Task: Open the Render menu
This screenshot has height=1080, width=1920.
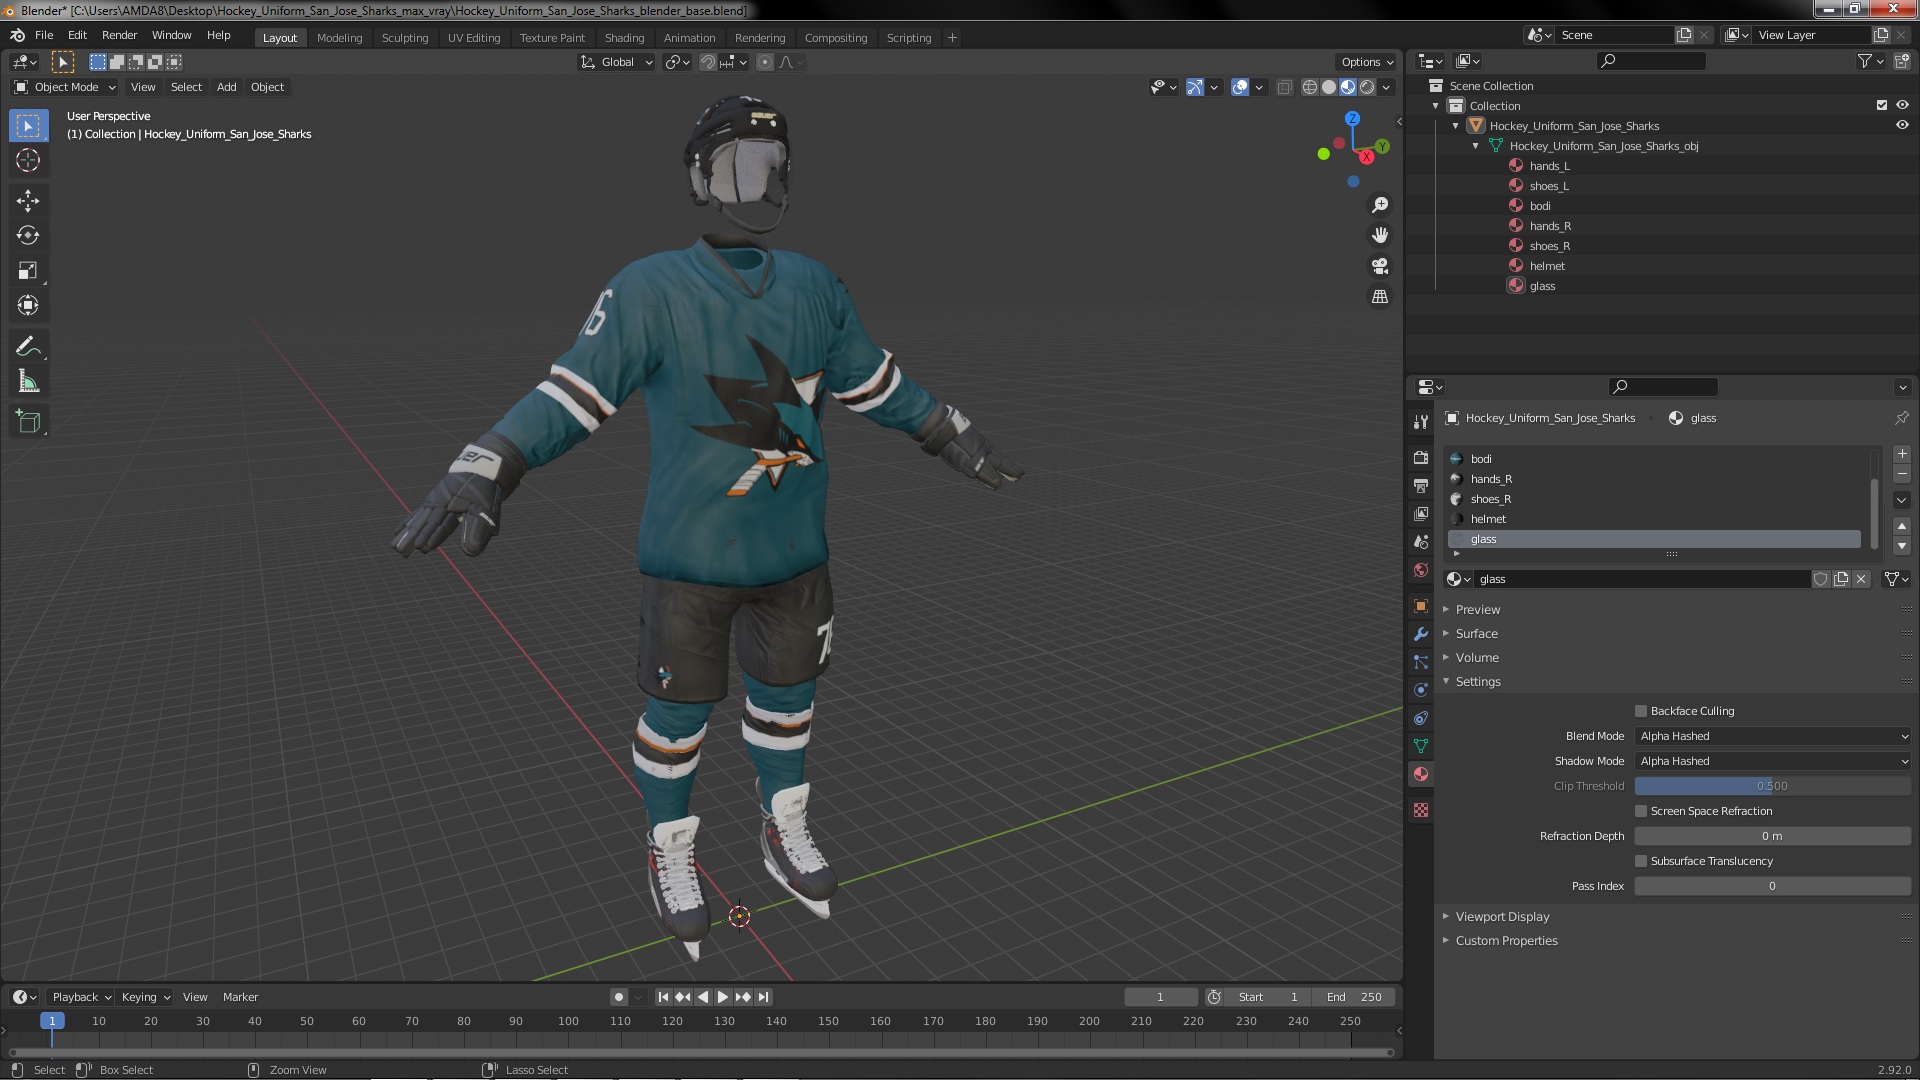Action: click(x=119, y=35)
